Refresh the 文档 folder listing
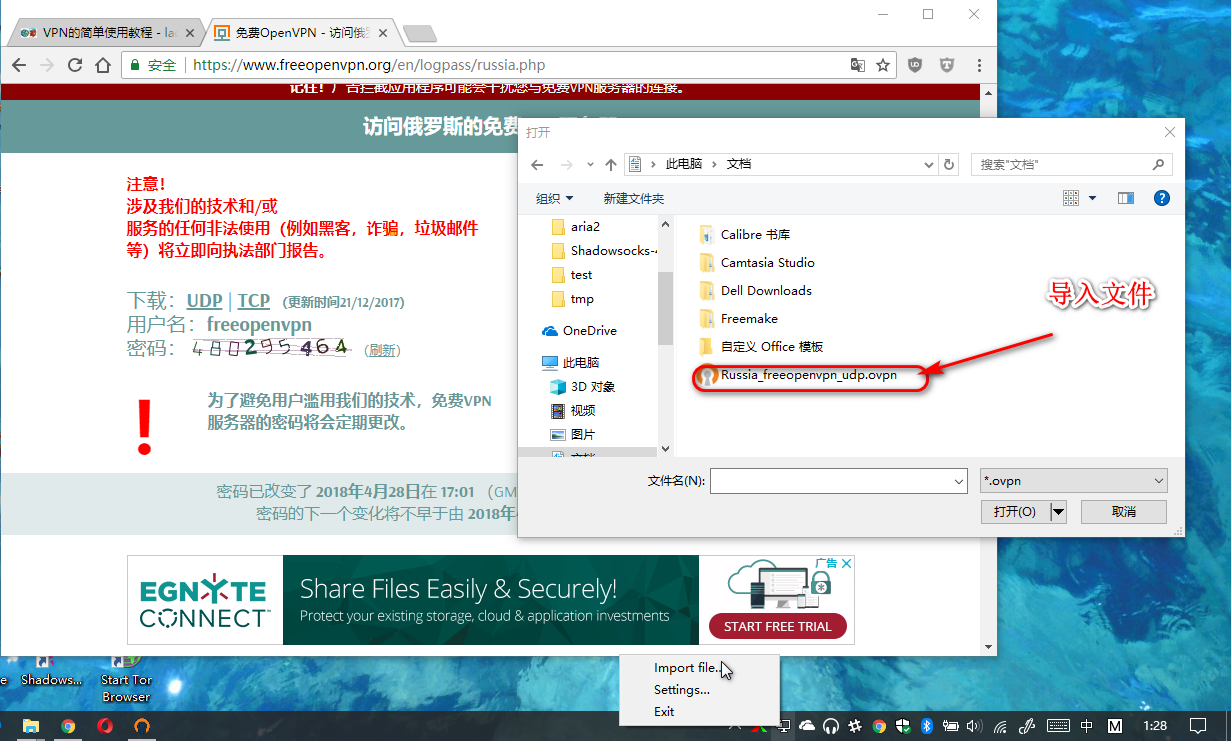The height and width of the screenshot is (741, 1231). point(950,164)
